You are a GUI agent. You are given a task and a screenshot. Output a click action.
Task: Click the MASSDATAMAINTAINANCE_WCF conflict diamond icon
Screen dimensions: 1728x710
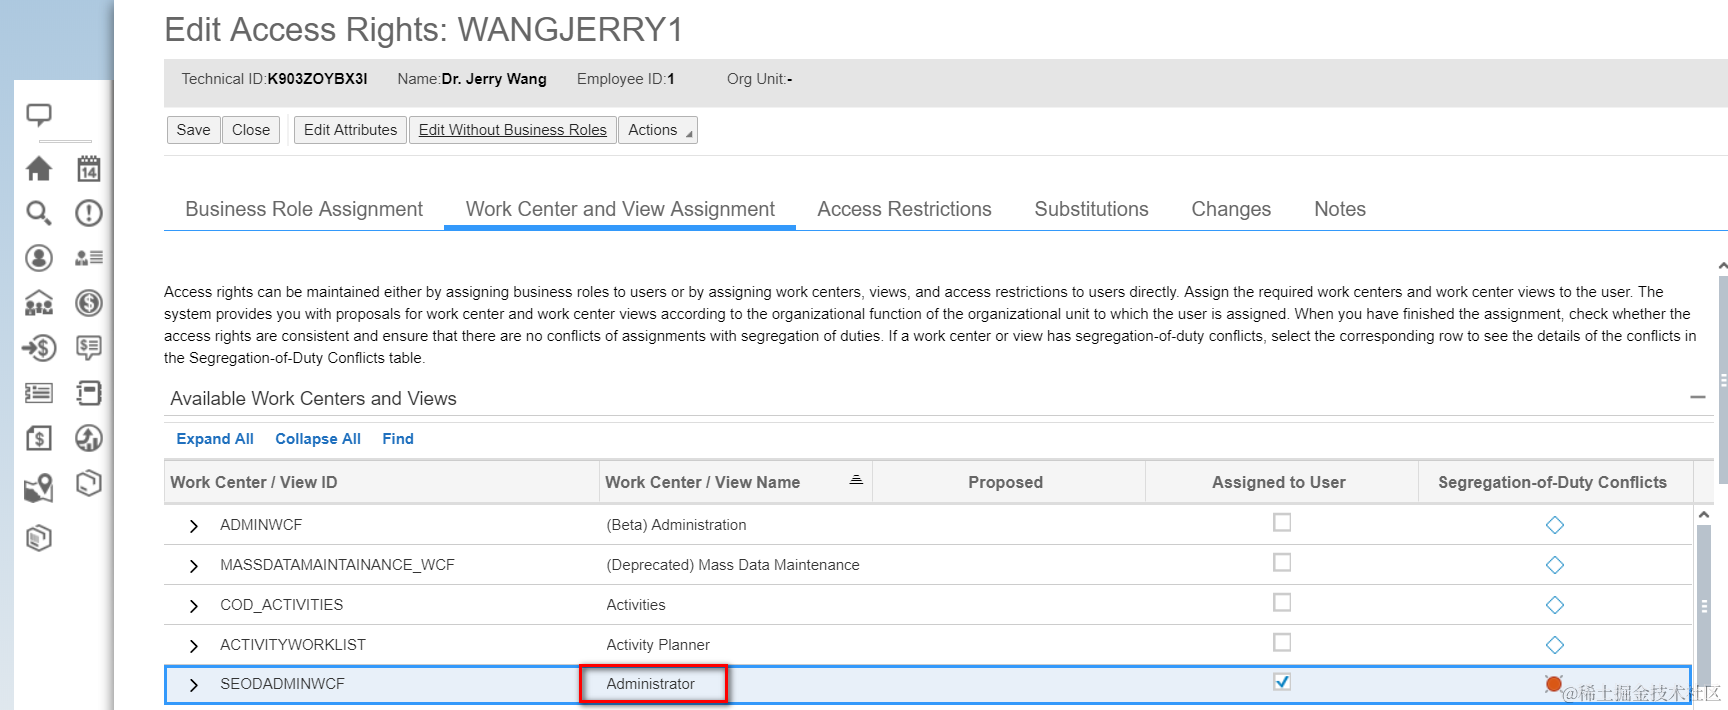[1555, 565]
